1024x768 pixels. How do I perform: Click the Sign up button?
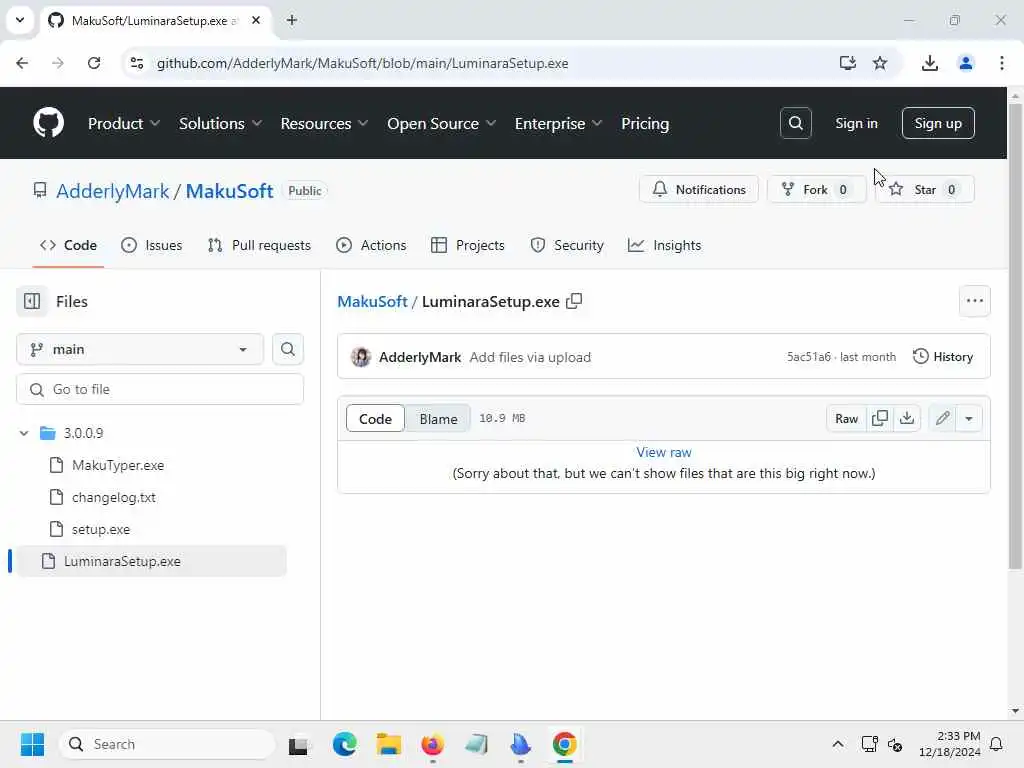pyautogui.click(x=938, y=123)
